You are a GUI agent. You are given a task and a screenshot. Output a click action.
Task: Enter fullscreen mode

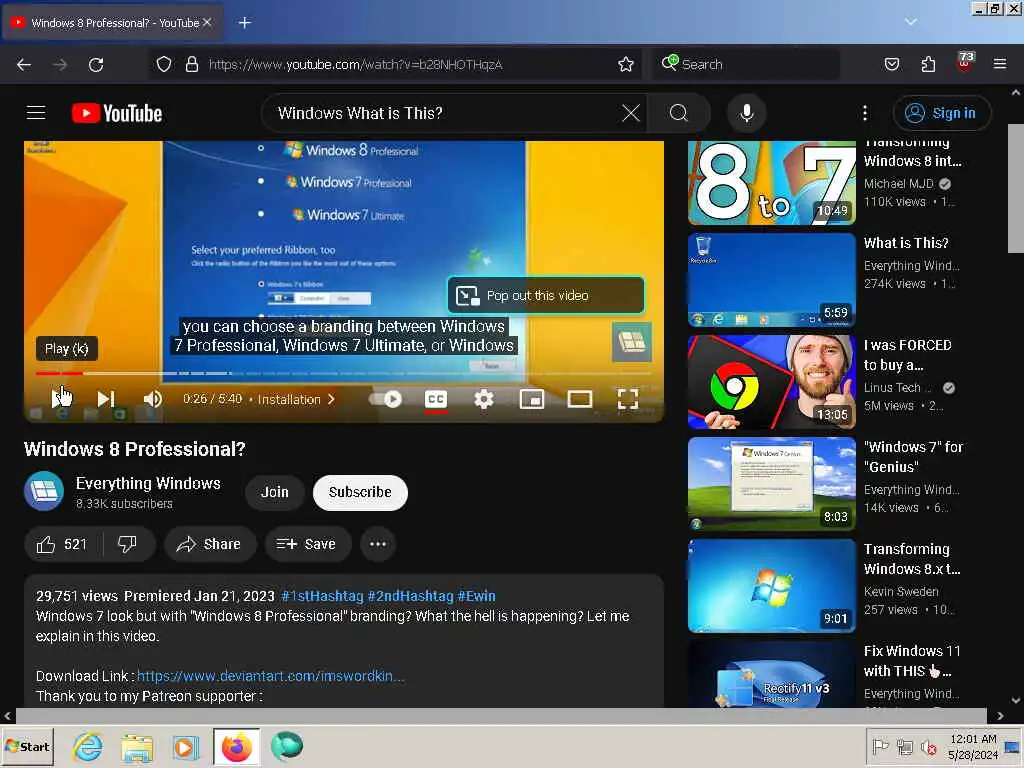tap(628, 398)
